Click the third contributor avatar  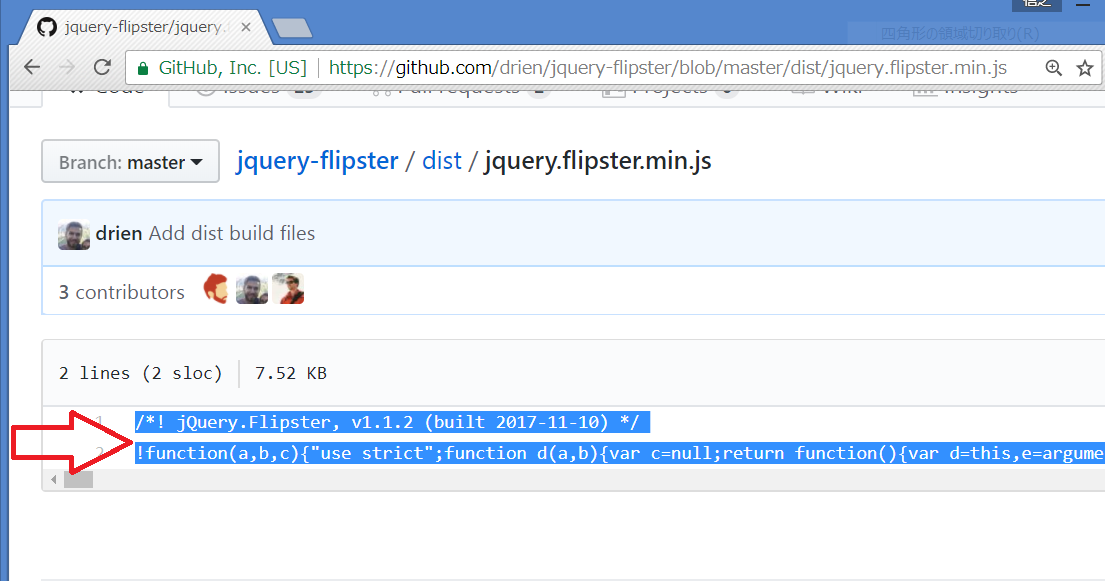(x=288, y=289)
